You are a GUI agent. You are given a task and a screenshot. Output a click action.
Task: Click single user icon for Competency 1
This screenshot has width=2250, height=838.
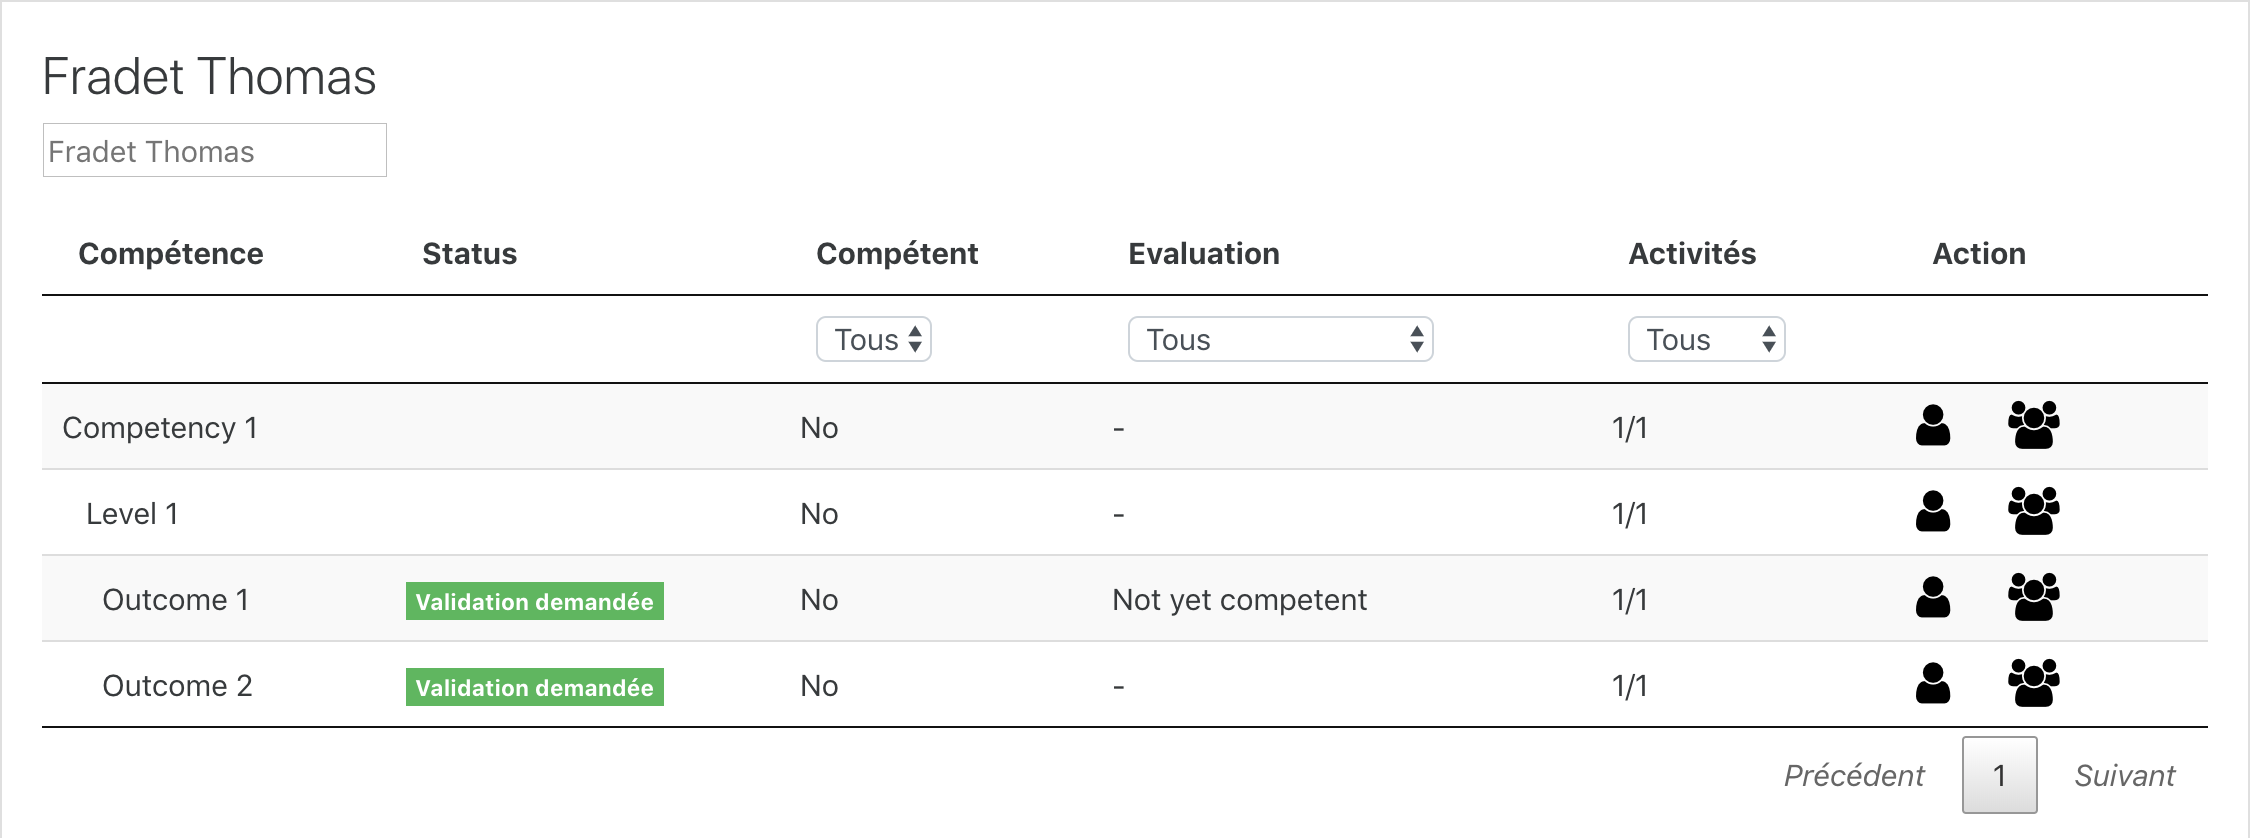click(x=1932, y=426)
